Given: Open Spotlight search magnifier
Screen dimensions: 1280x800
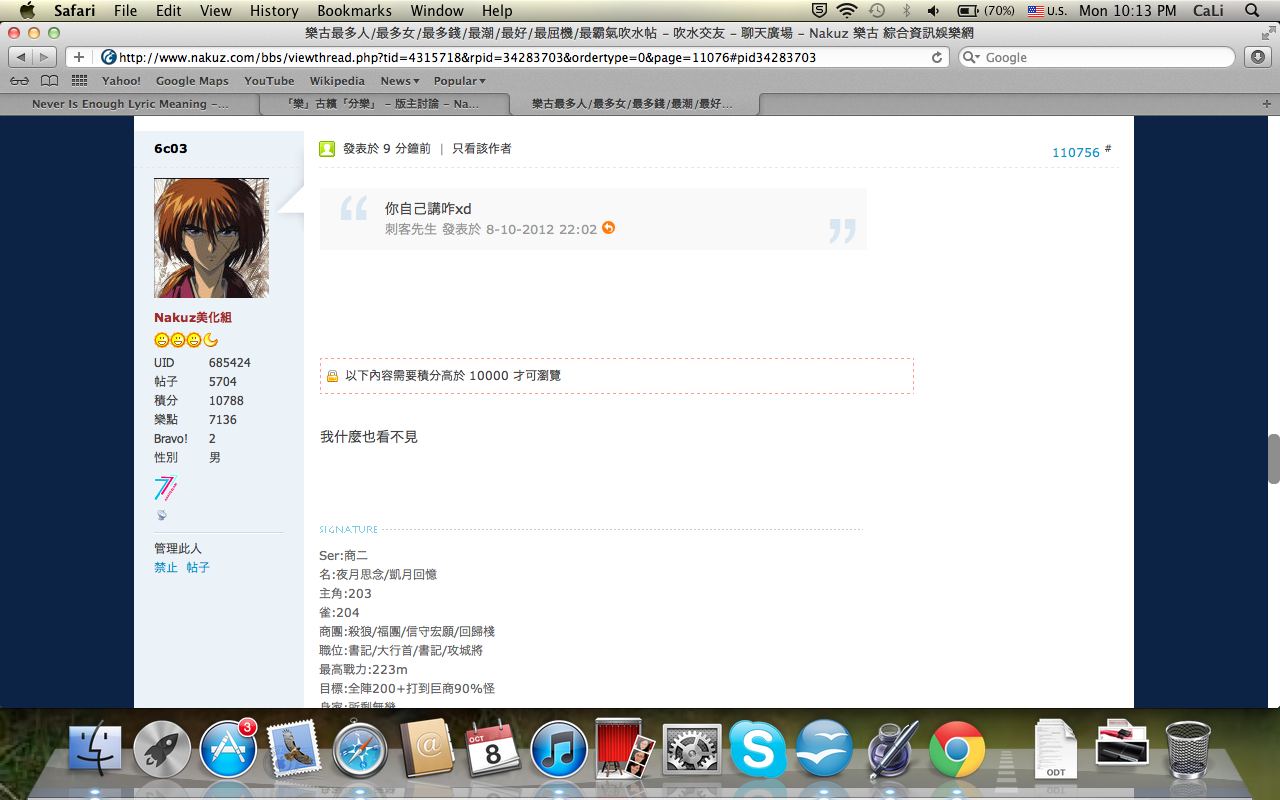Looking at the screenshot, I should 1254,11.
